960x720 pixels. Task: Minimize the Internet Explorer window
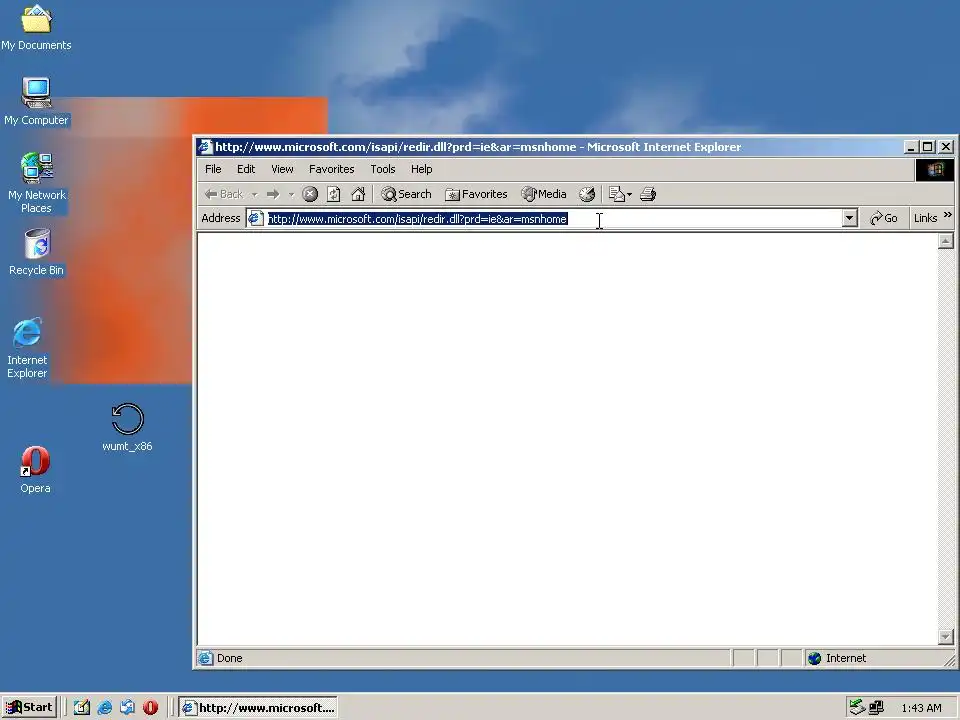pos(911,147)
